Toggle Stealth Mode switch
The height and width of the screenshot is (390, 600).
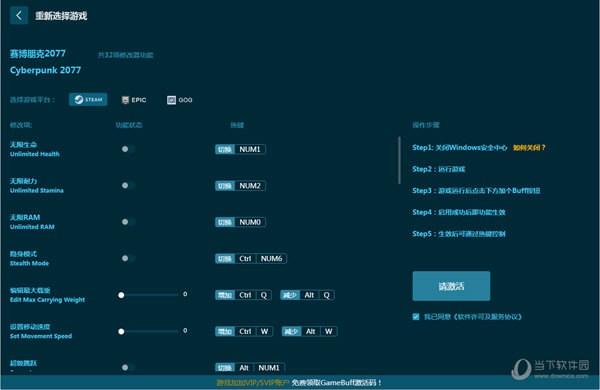(x=128, y=258)
